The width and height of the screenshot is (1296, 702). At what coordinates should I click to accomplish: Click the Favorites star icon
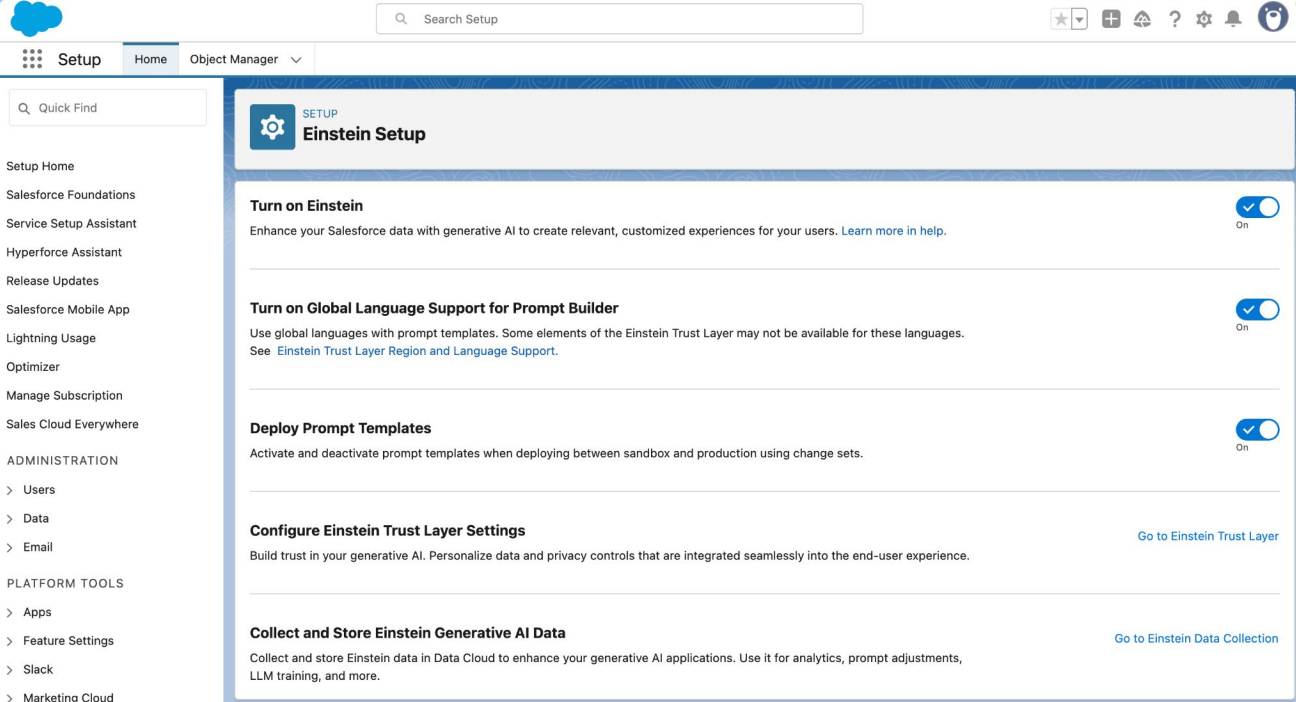coord(1059,19)
